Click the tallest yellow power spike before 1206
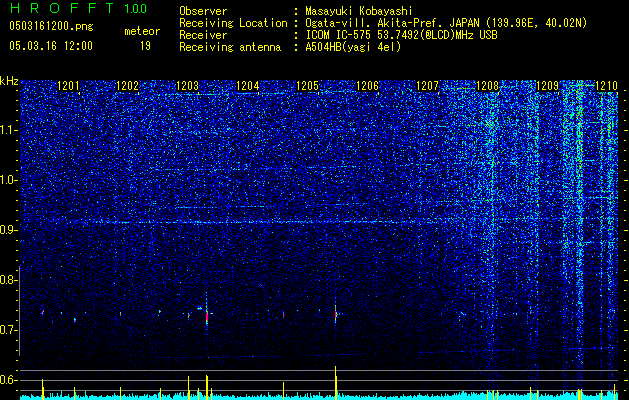Image resolution: width=629 pixels, height=400 pixels. coord(336,382)
